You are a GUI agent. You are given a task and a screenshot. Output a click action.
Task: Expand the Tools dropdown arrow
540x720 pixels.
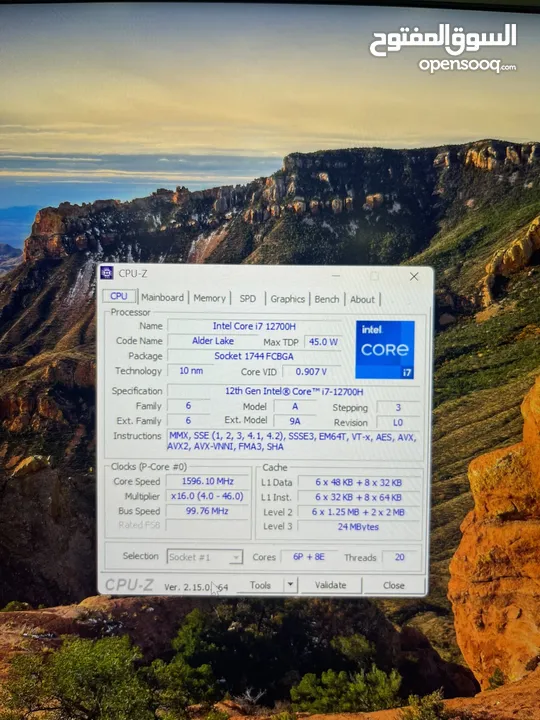(x=290, y=585)
